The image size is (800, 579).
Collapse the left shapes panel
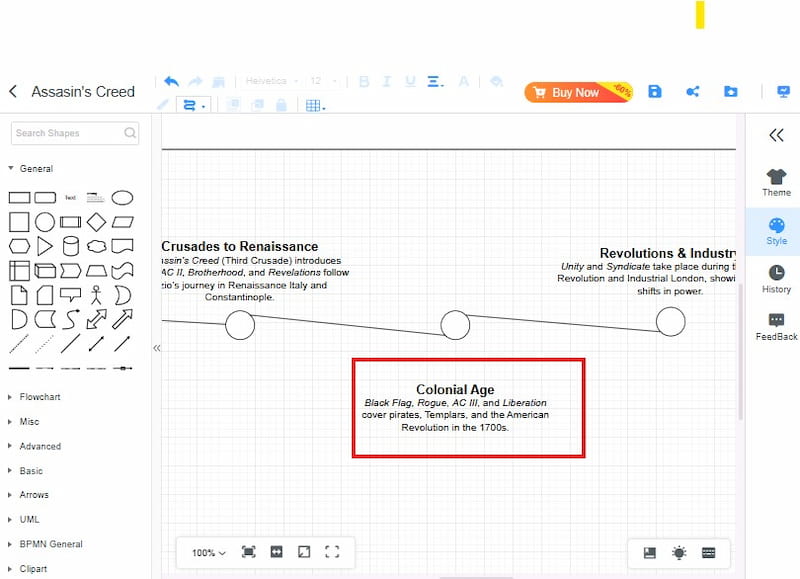[157, 348]
